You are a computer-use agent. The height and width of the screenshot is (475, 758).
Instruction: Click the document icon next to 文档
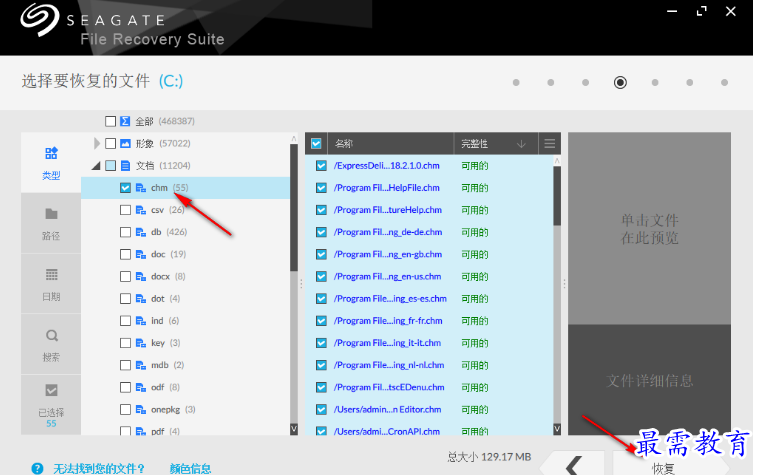pyautogui.click(x=125, y=165)
